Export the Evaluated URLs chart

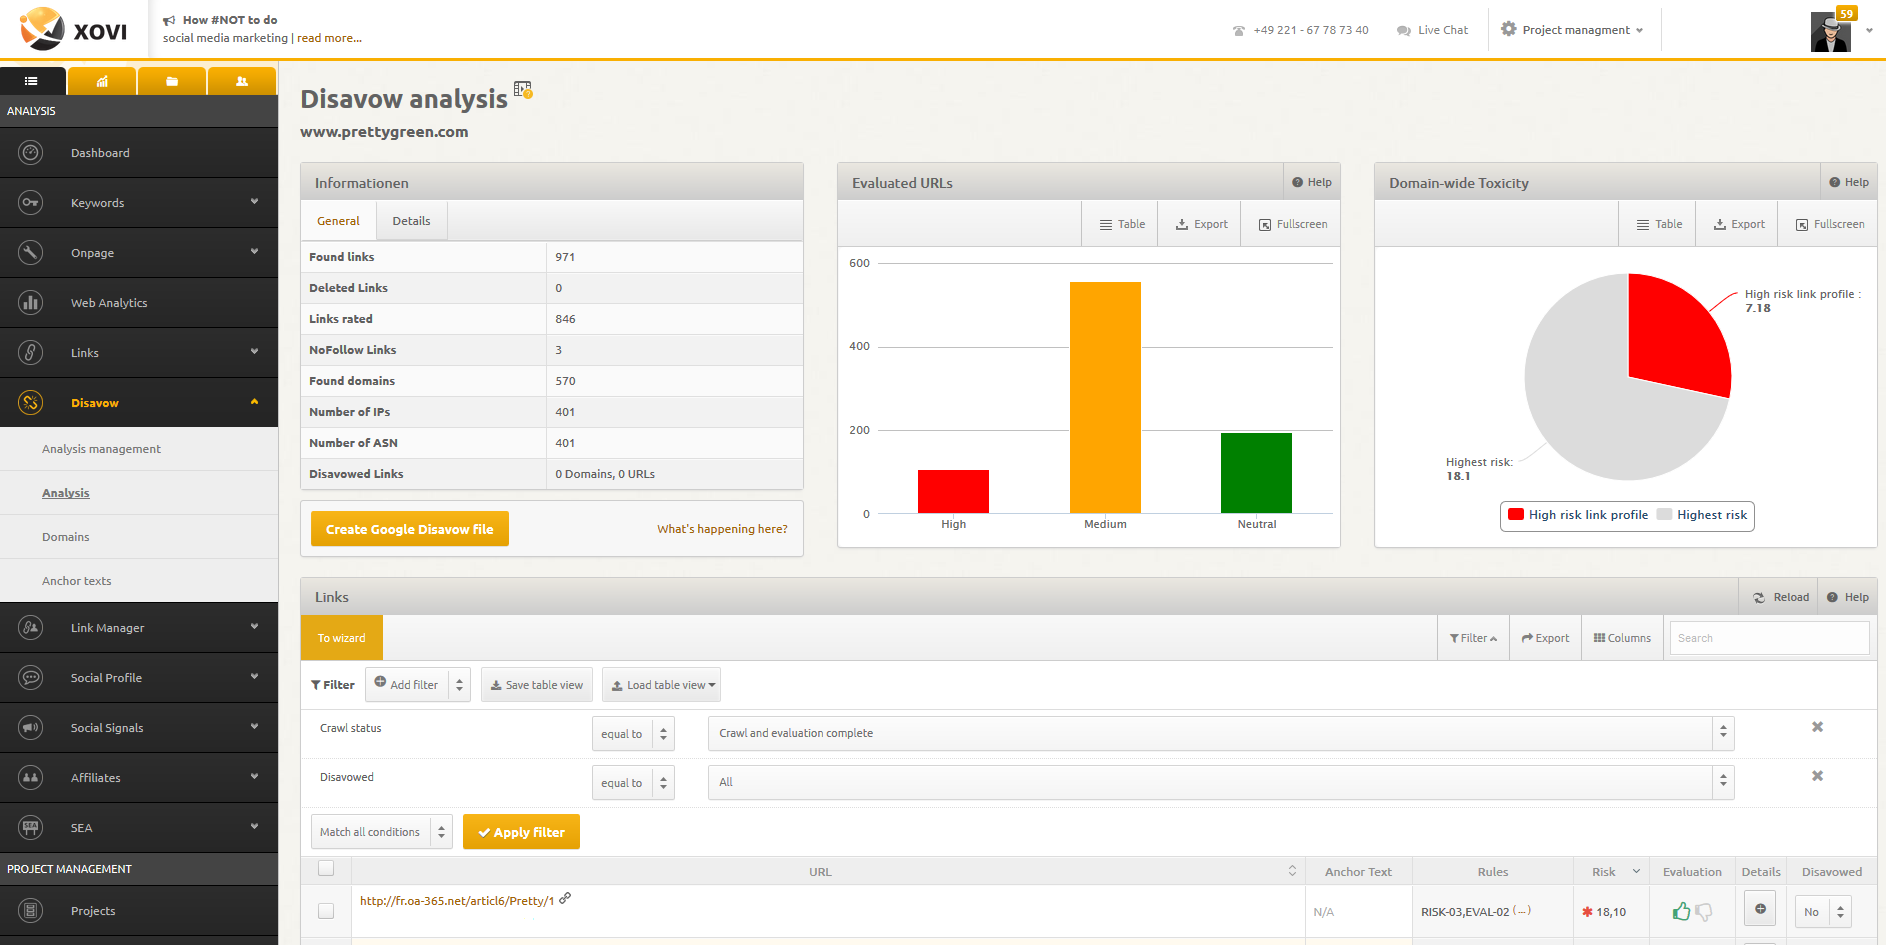(1200, 224)
